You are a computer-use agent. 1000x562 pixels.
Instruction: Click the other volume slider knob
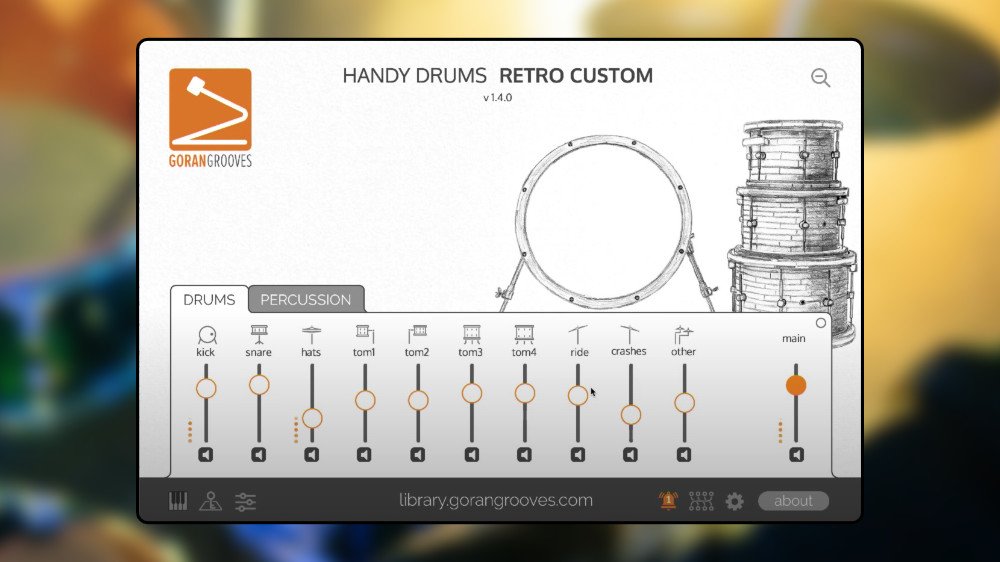point(684,403)
